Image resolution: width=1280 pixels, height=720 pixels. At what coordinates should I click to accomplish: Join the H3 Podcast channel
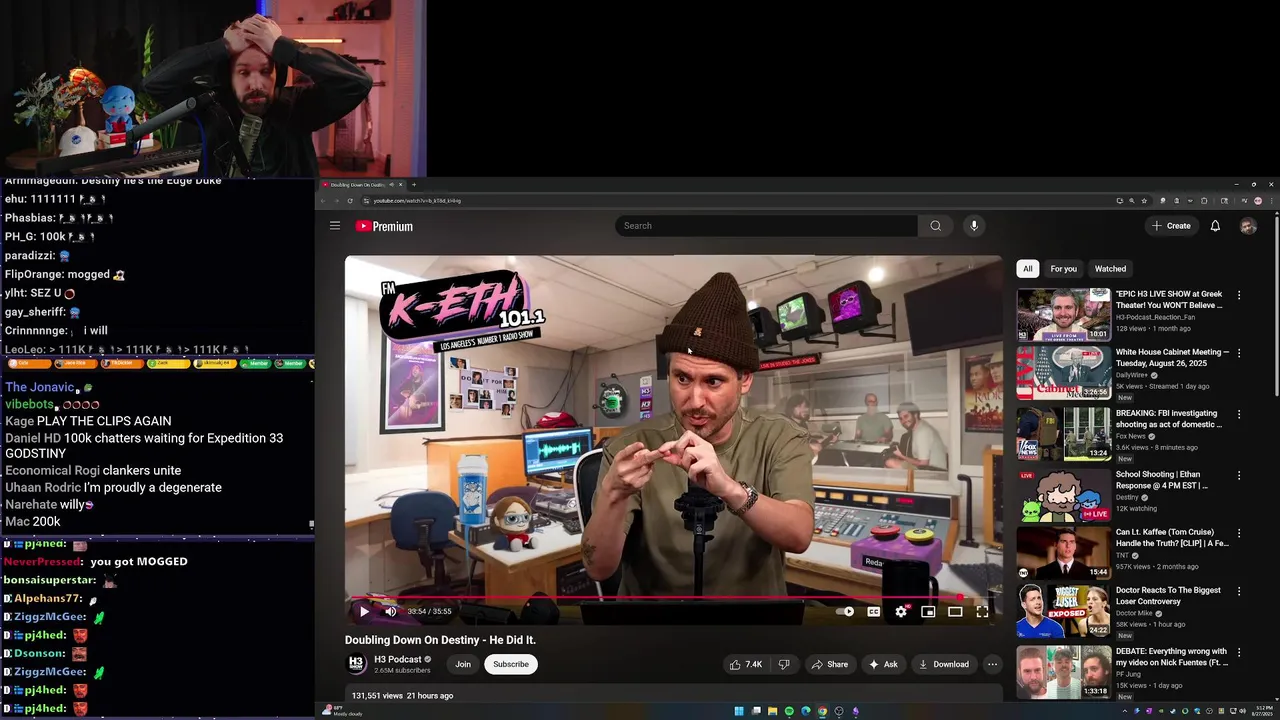point(463,664)
